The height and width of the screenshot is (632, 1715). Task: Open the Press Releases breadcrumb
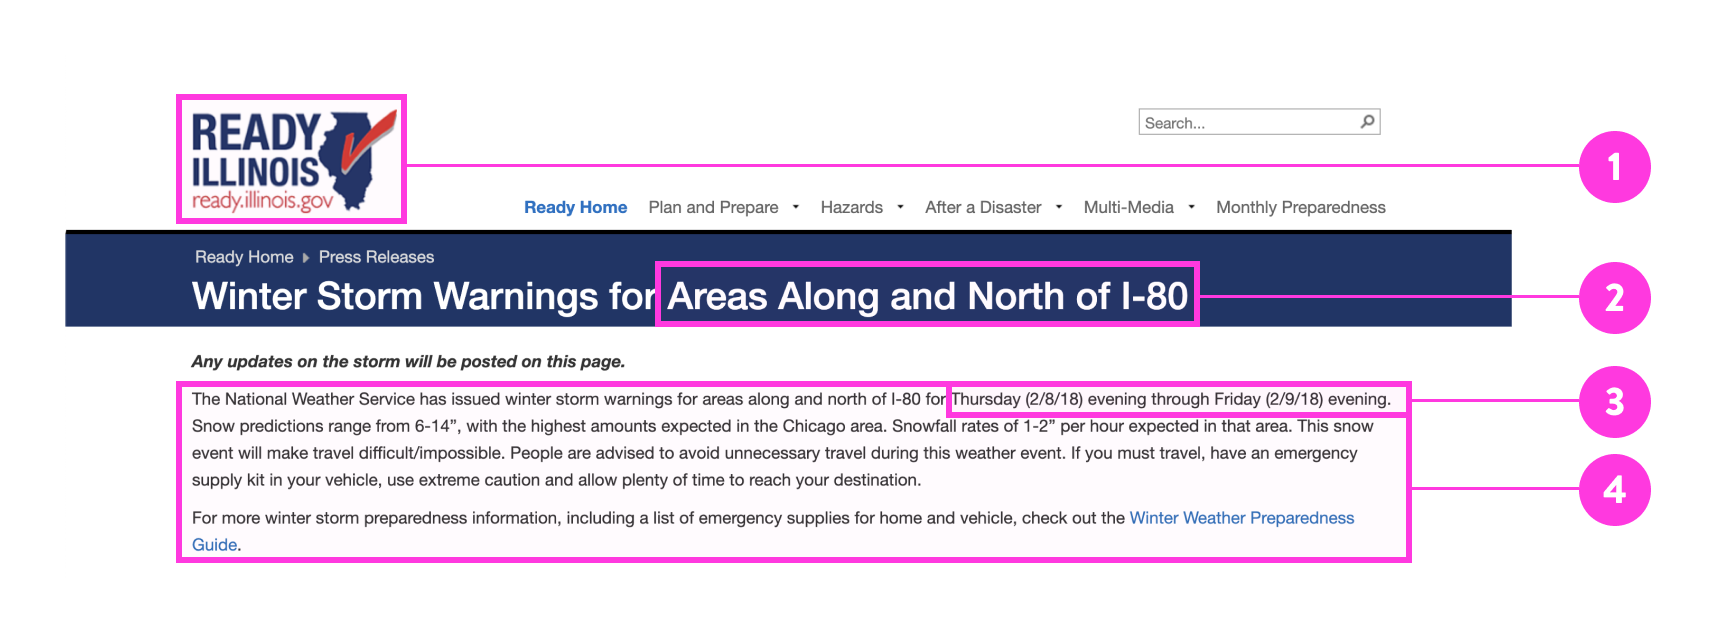point(376,257)
